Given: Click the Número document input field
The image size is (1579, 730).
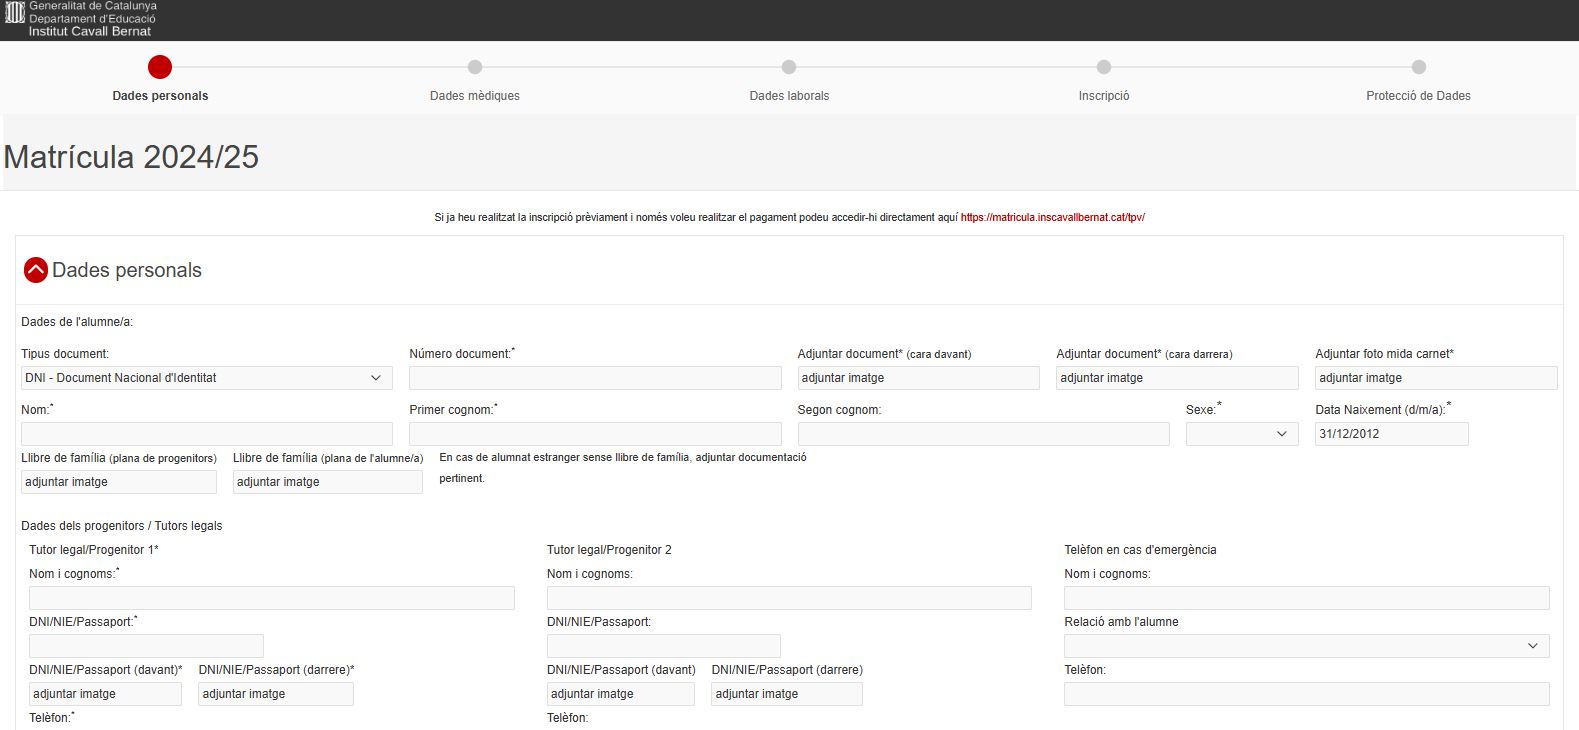Looking at the screenshot, I should 595,378.
